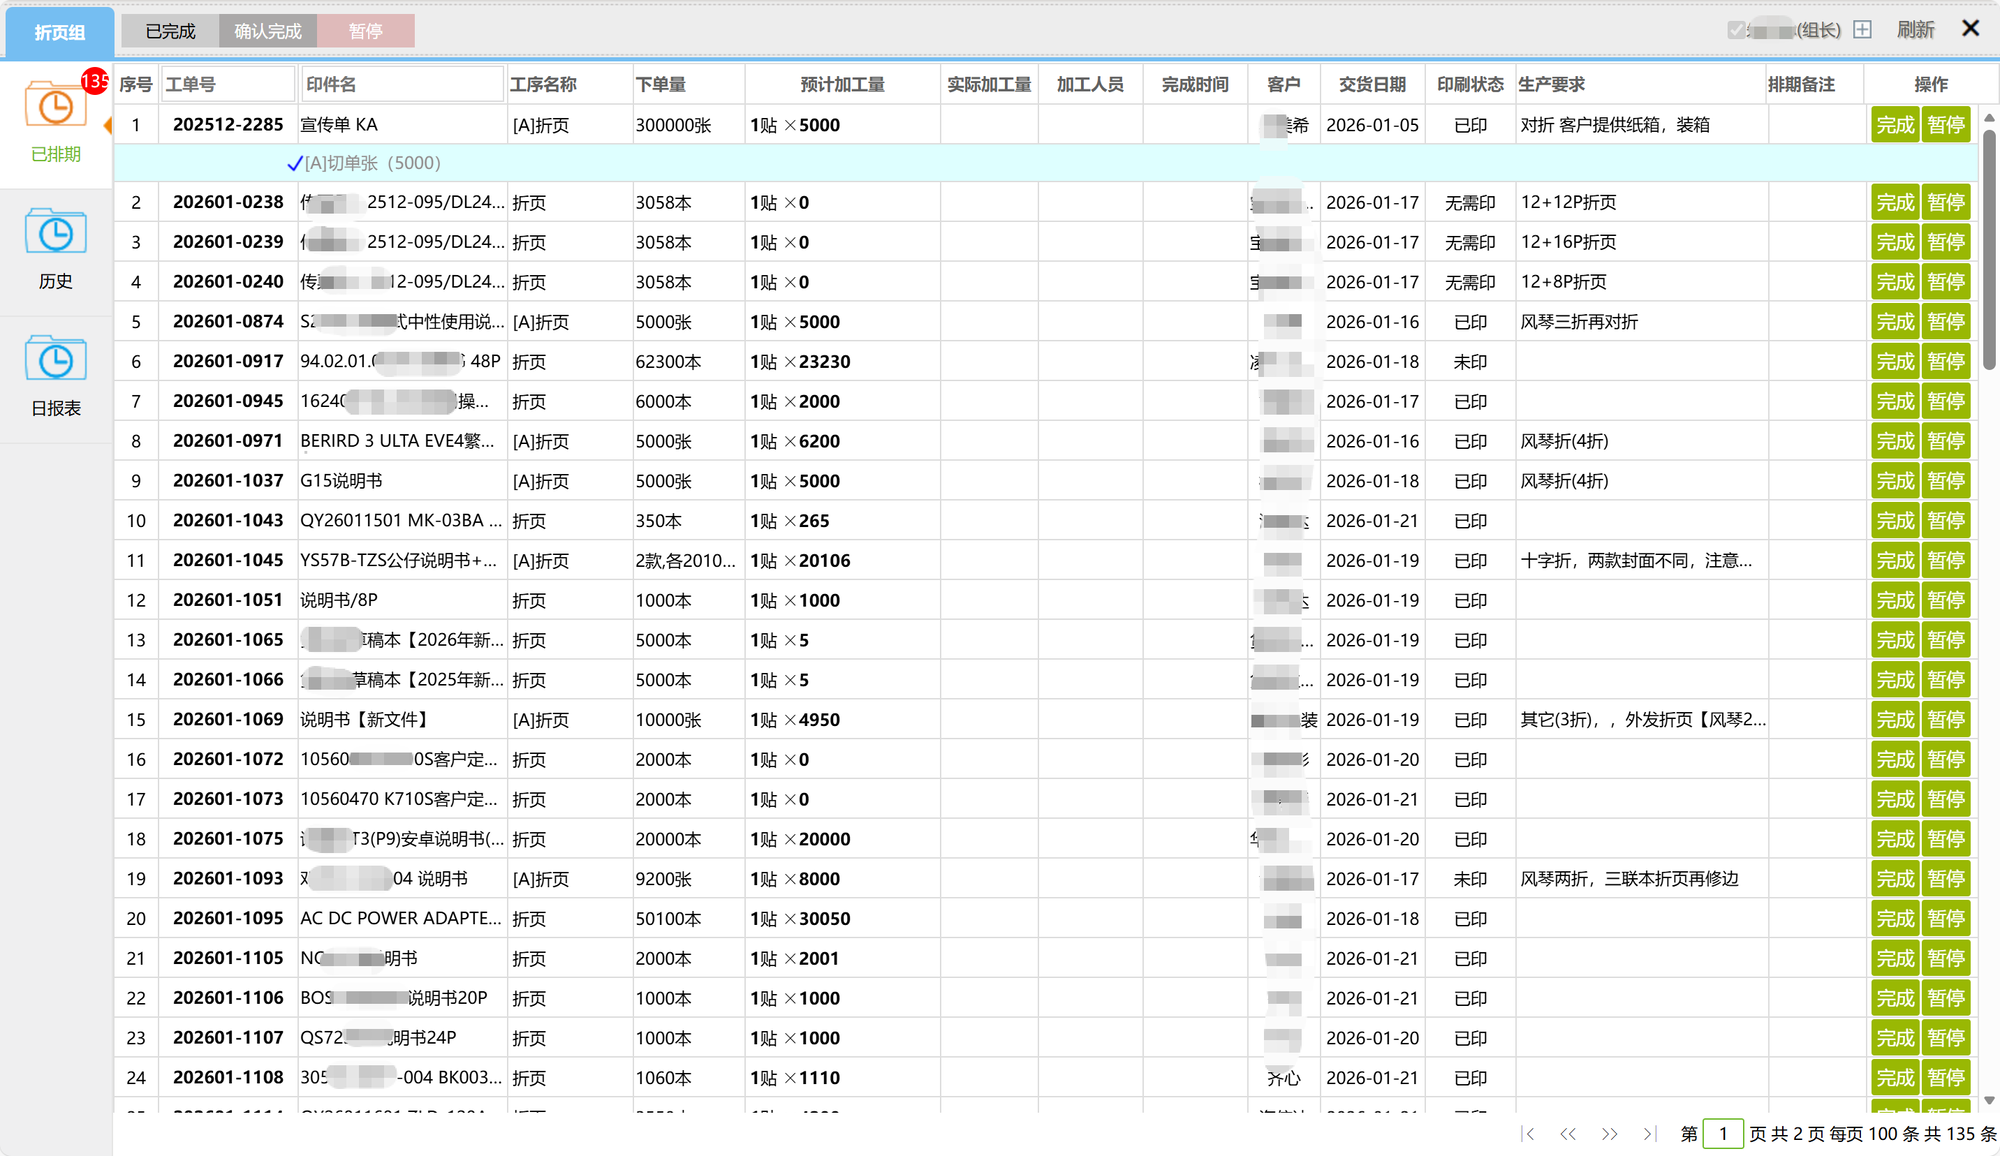Click the checked [A]切单张 (5000) sub-process row
Viewport: 2000px width, 1156px height.
tap(365, 163)
